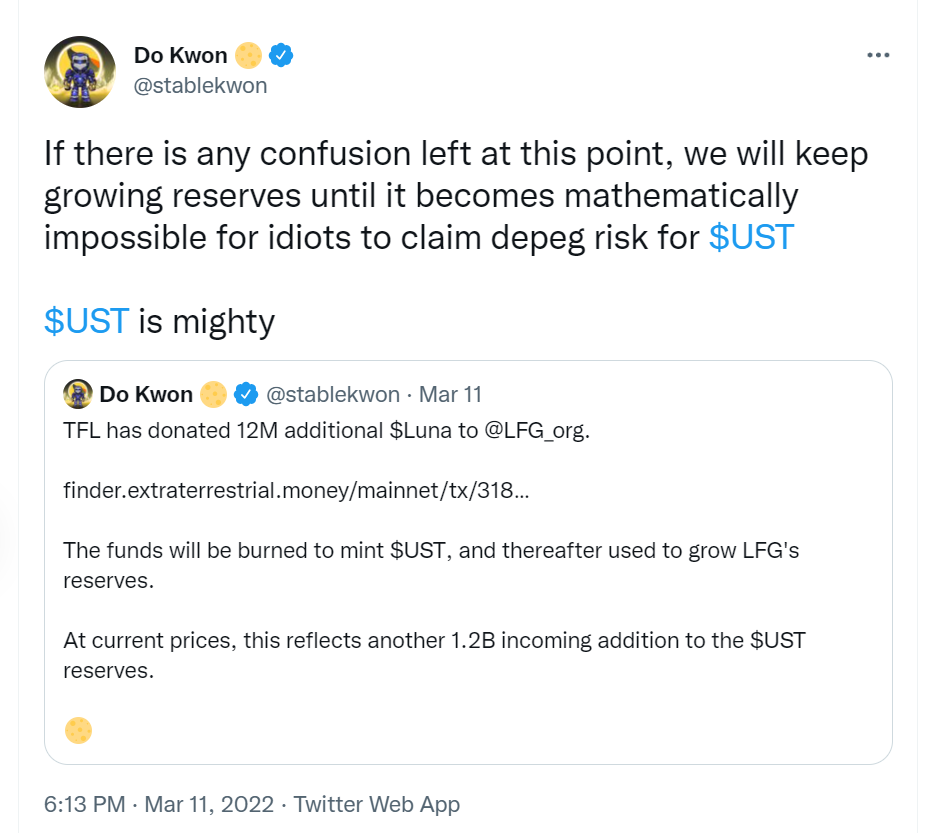948x833 pixels.
Task: Click the @LFG_org mention
Action: click(537, 430)
